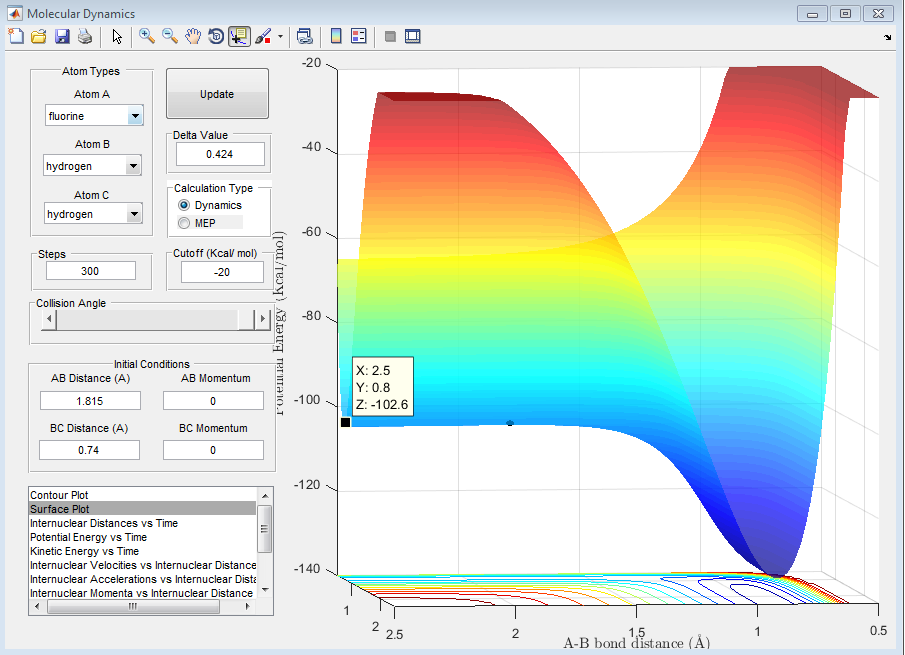This screenshot has height=655, width=905.
Task: Activate the Rotate 3D tool
Action: coord(216,36)
